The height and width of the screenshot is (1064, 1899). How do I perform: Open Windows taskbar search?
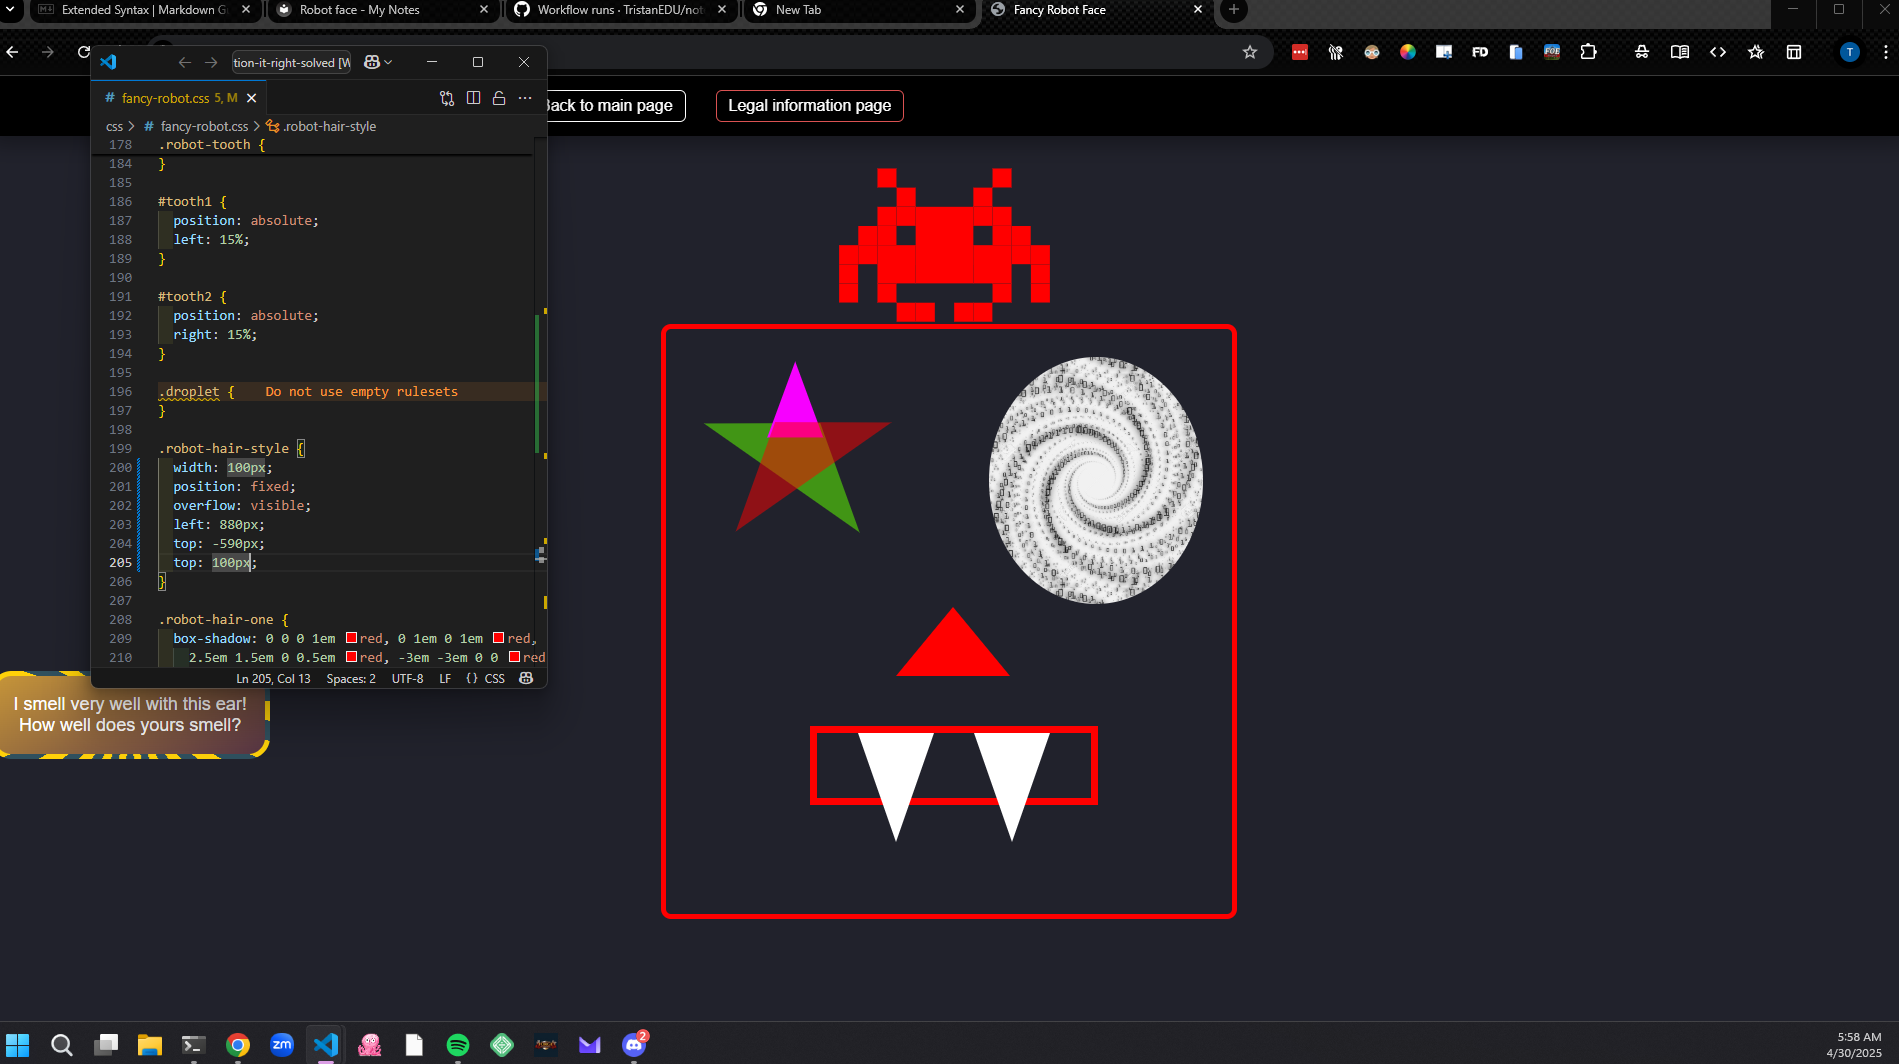coord(62,1045)
